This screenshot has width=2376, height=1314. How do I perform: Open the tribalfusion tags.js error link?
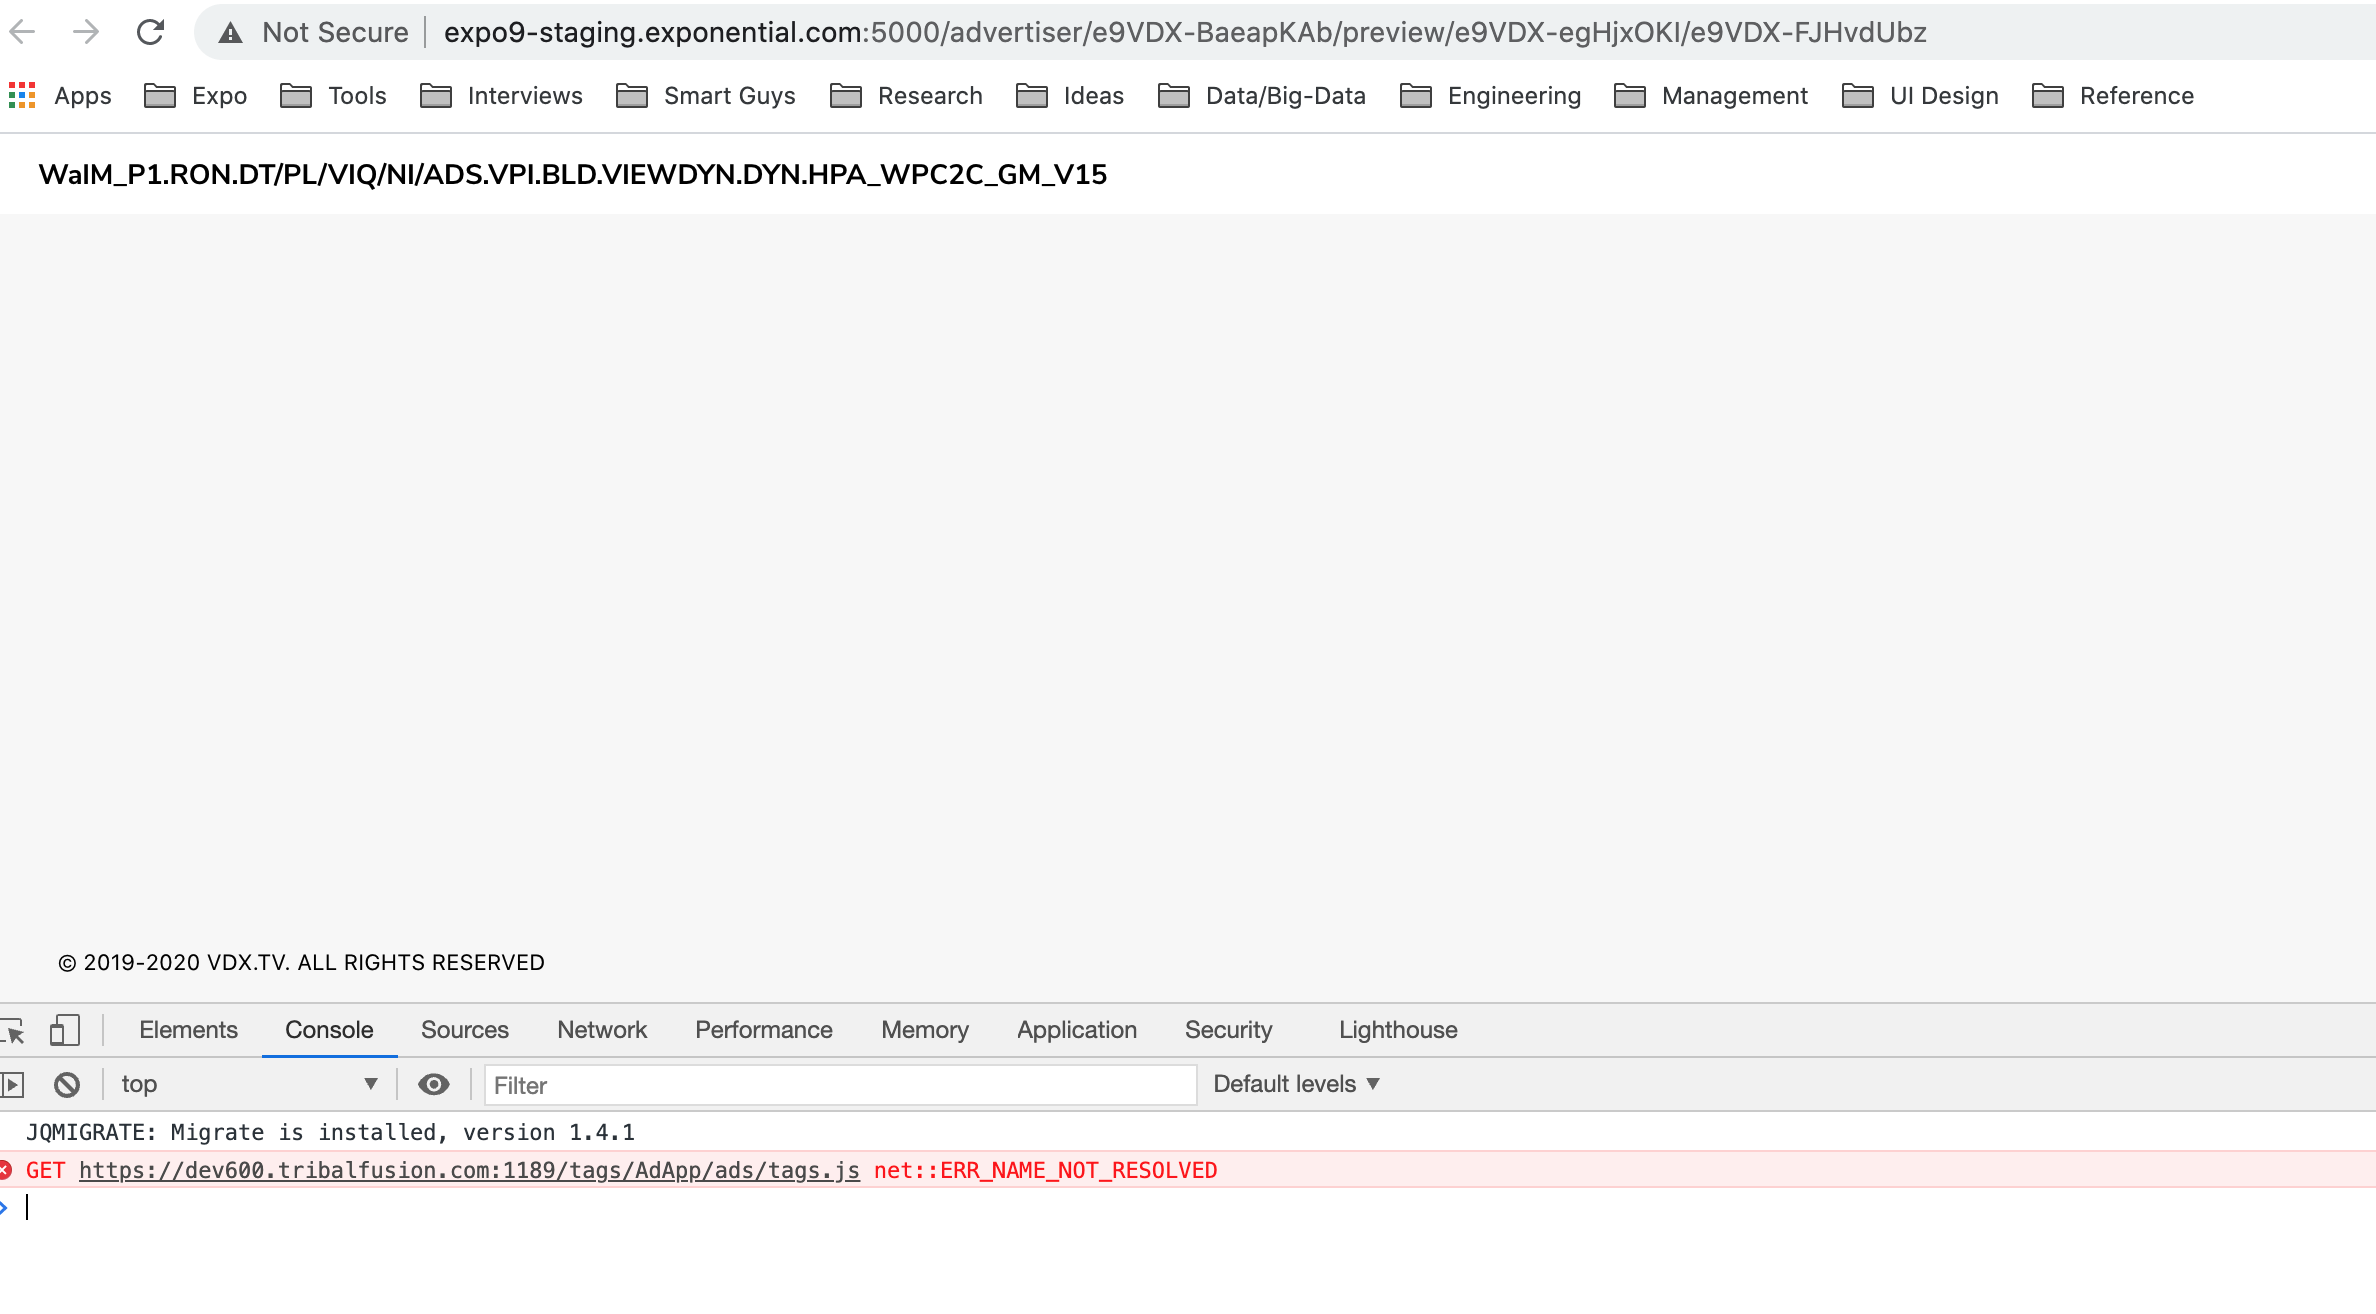coord(469,1170)
